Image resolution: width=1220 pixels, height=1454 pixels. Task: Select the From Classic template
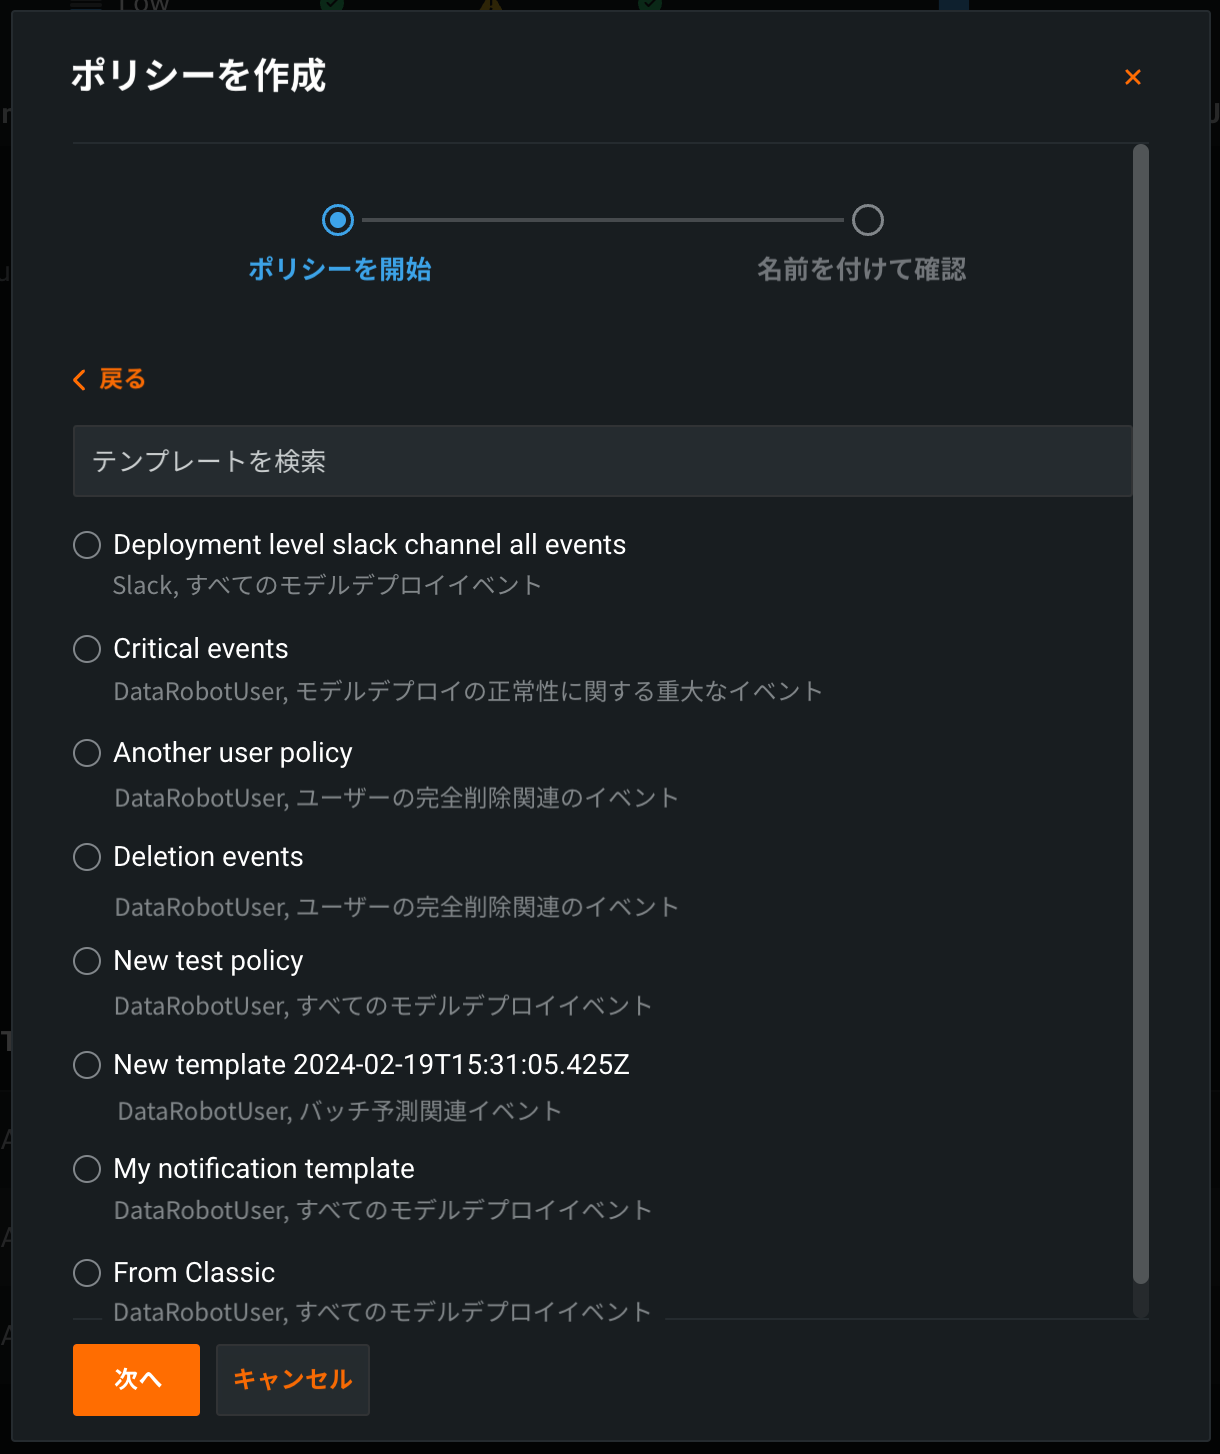click(x=88, y=1273)
